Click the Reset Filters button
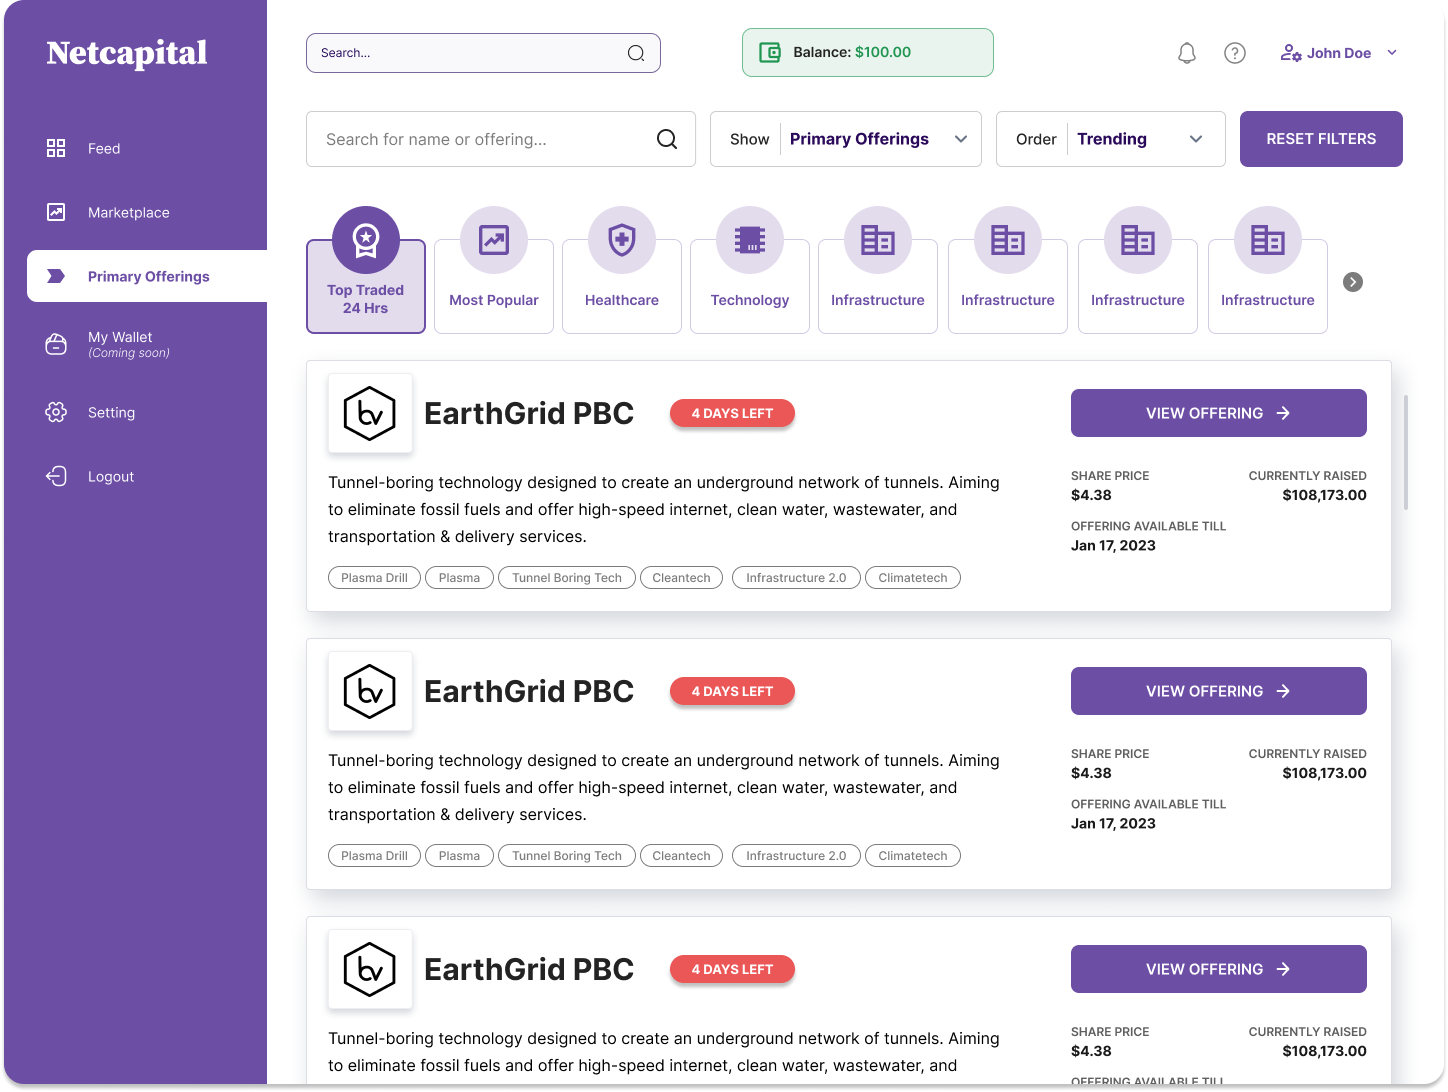1448x1092 pixels. click(x=1321, y=139)
